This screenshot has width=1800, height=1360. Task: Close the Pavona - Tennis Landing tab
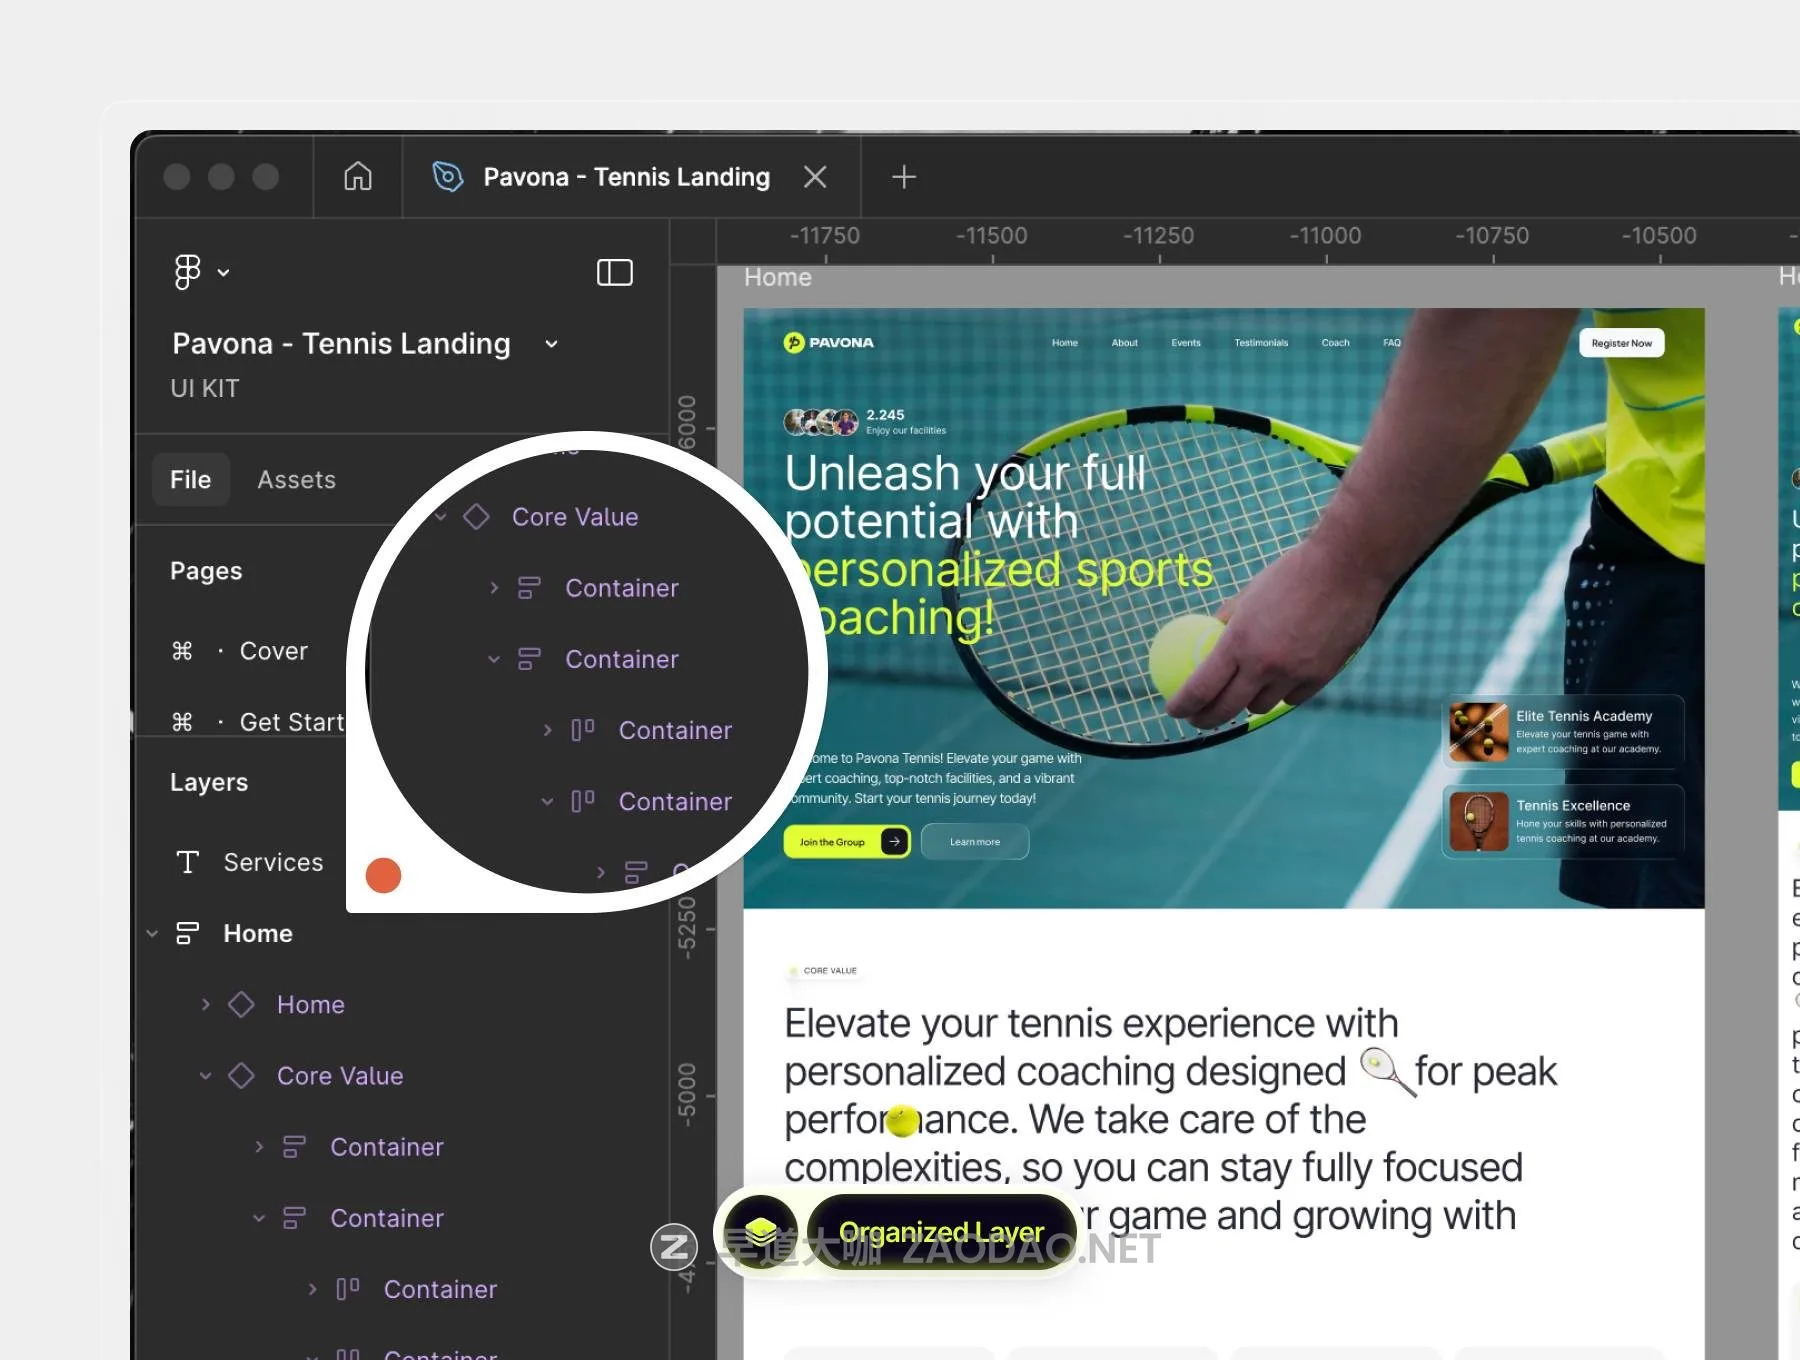pyautogui.click(x=815, y=177)
